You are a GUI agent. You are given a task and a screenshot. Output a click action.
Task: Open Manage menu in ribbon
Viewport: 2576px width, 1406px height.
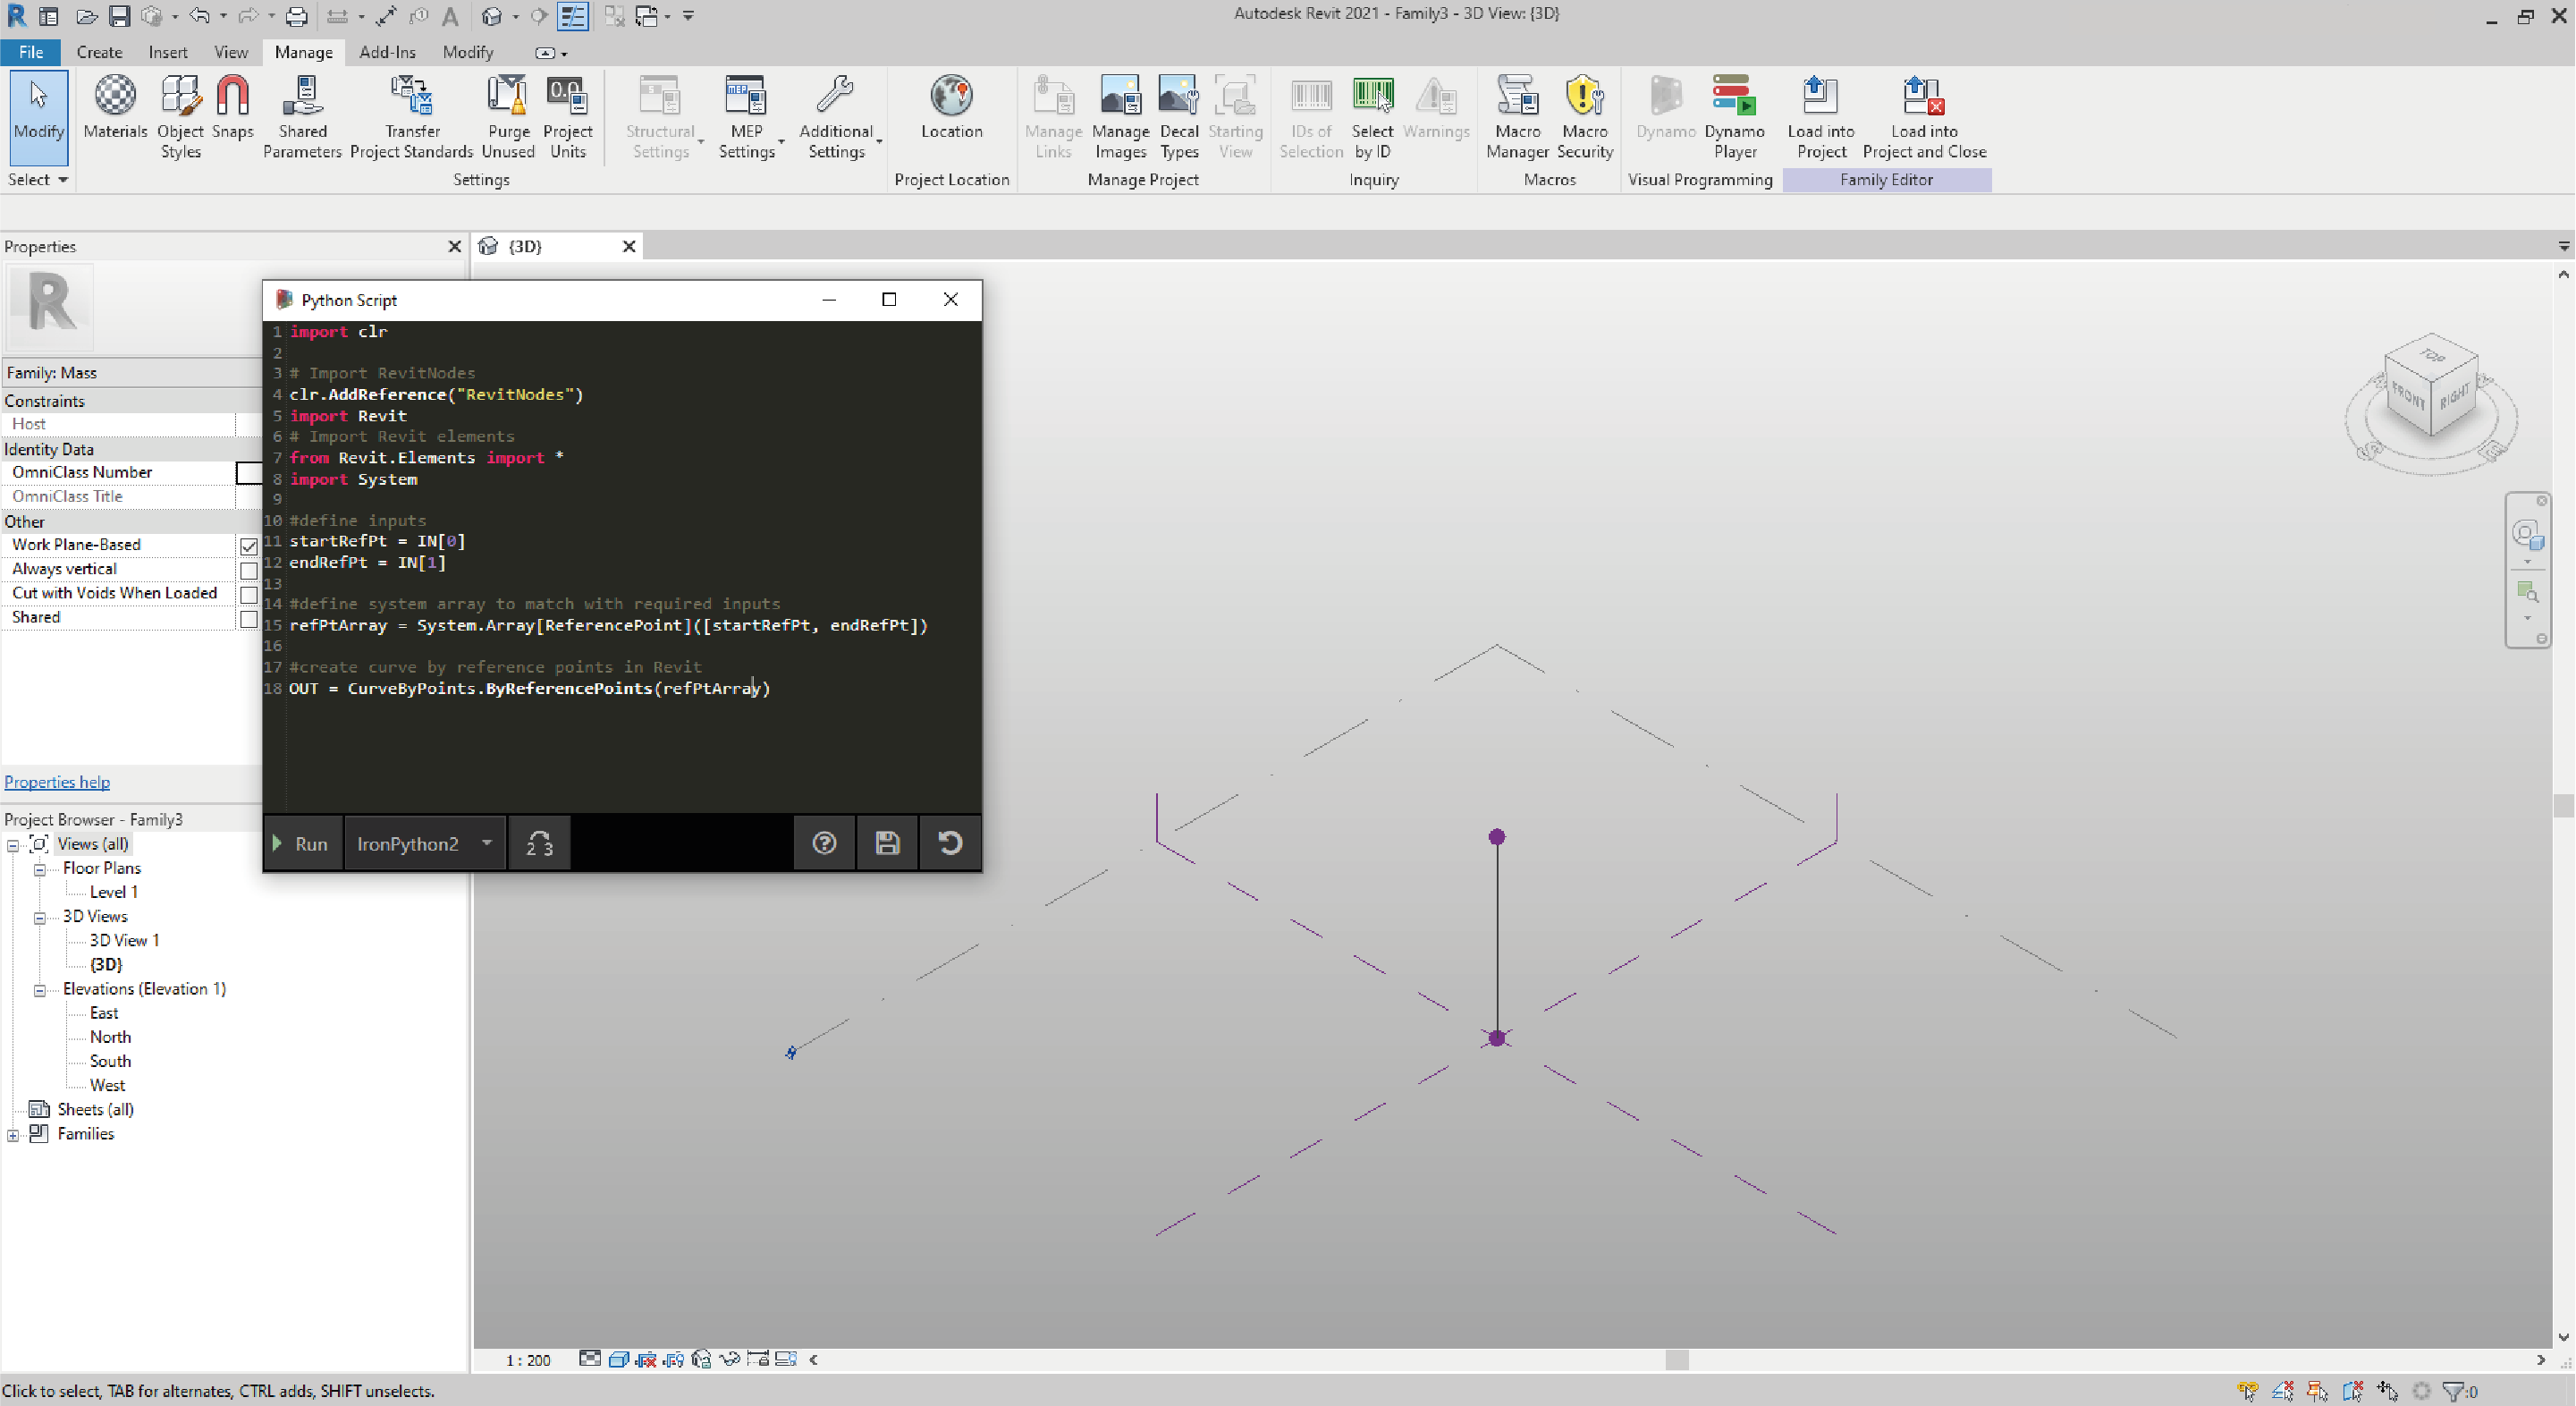(x=303, y=52)
